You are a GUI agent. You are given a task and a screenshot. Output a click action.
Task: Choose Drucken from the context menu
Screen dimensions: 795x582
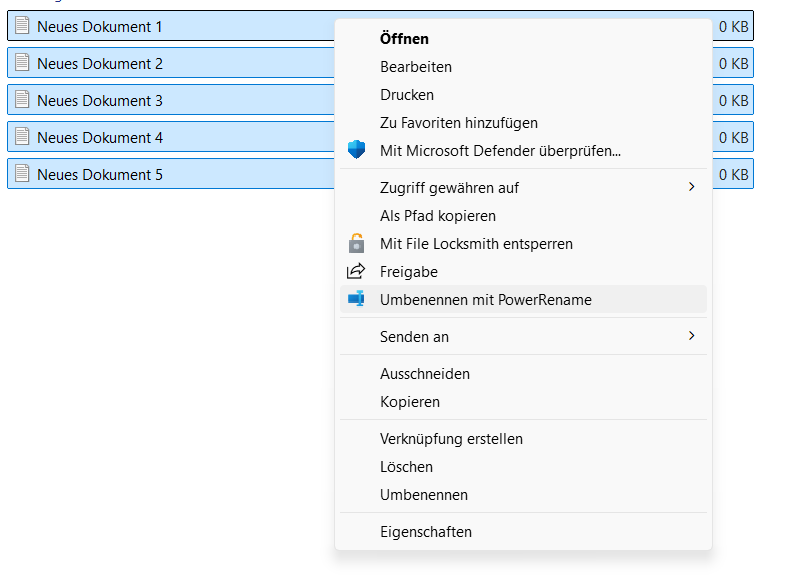tap(407, 95)
